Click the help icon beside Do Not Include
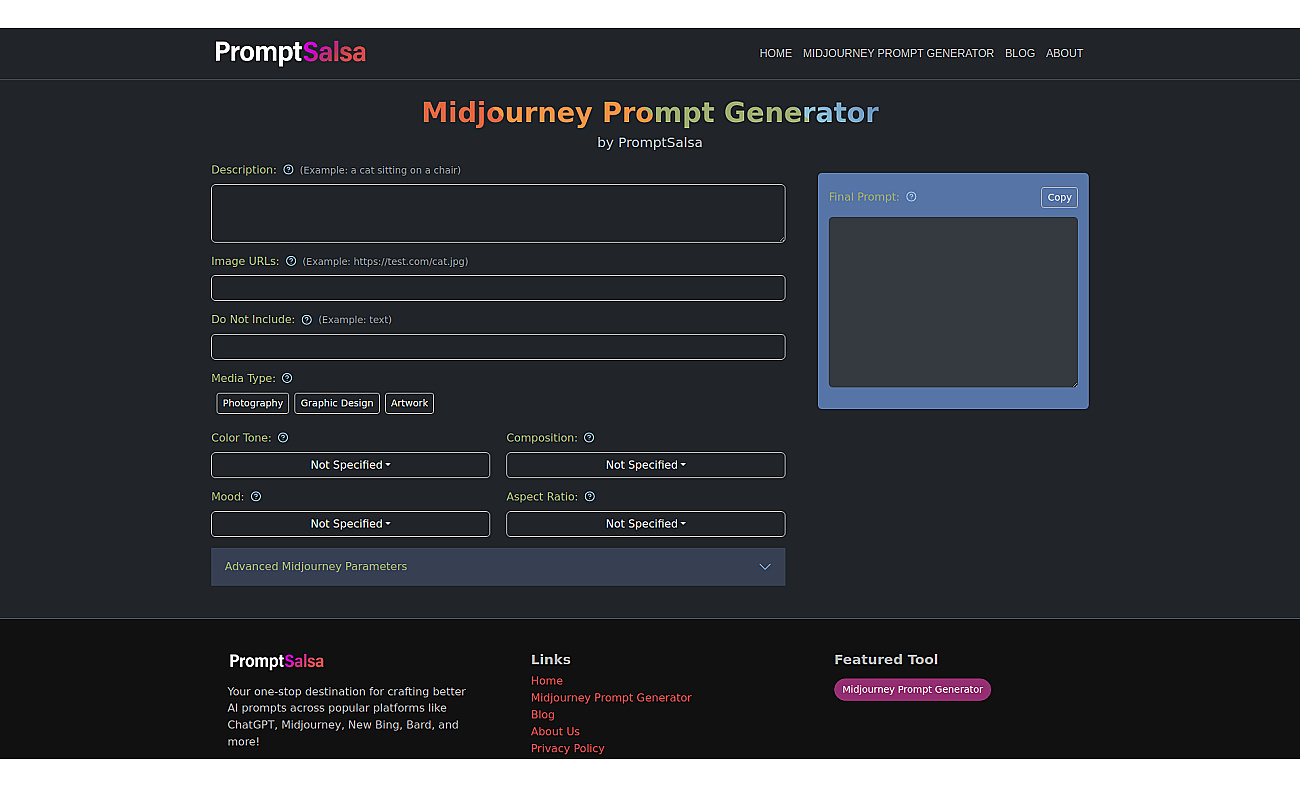This screenshot has width=1300, height=788. tap(307, 320)
